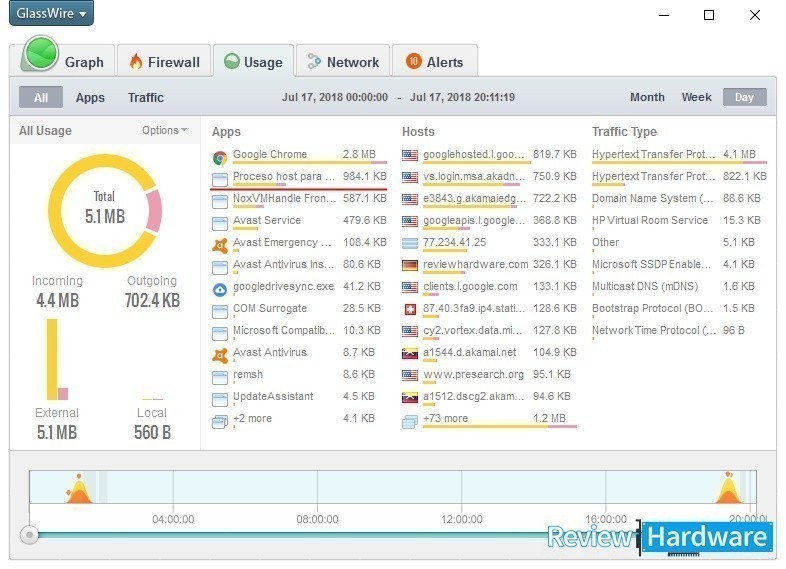The image size is (786, 569).
Task: Select the All usage filter
Action: pyautogui.click(x=41, y=97)
